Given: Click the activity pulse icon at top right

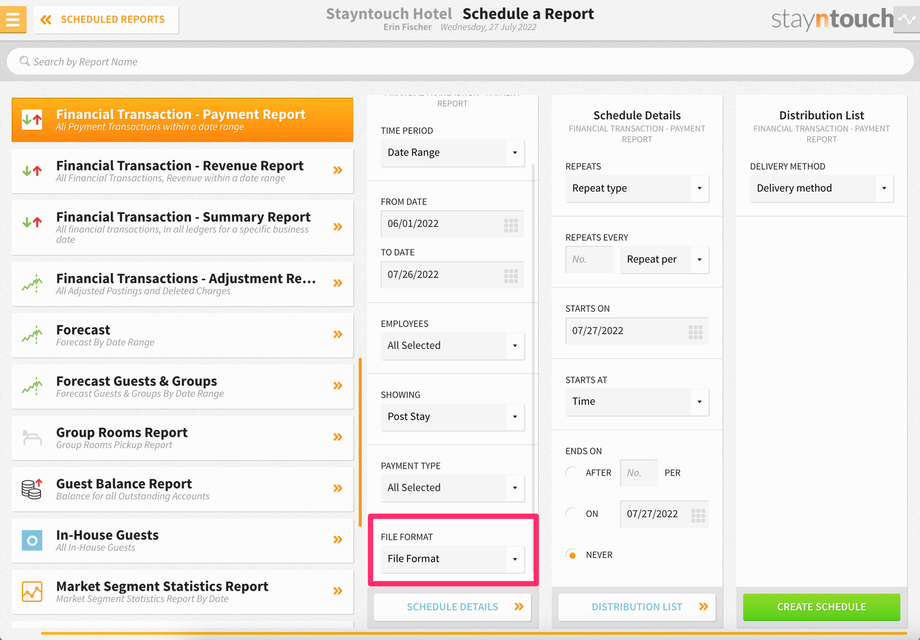Looking at the screenshot, I should click(x=907, y=19).
